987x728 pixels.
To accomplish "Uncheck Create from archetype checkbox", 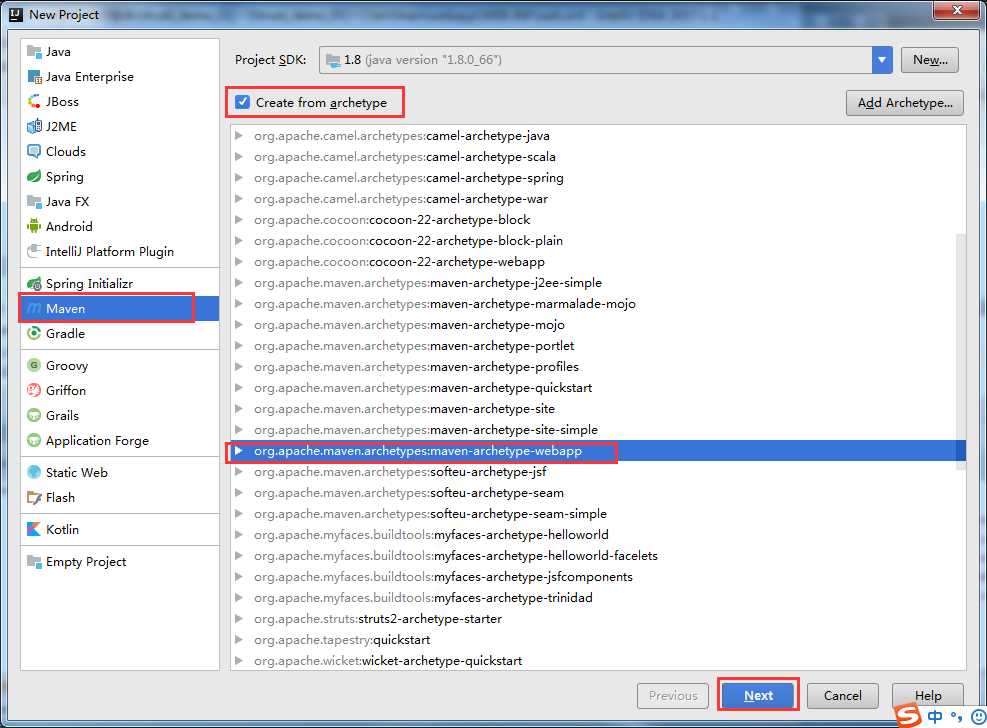I will tap(242, 102).
